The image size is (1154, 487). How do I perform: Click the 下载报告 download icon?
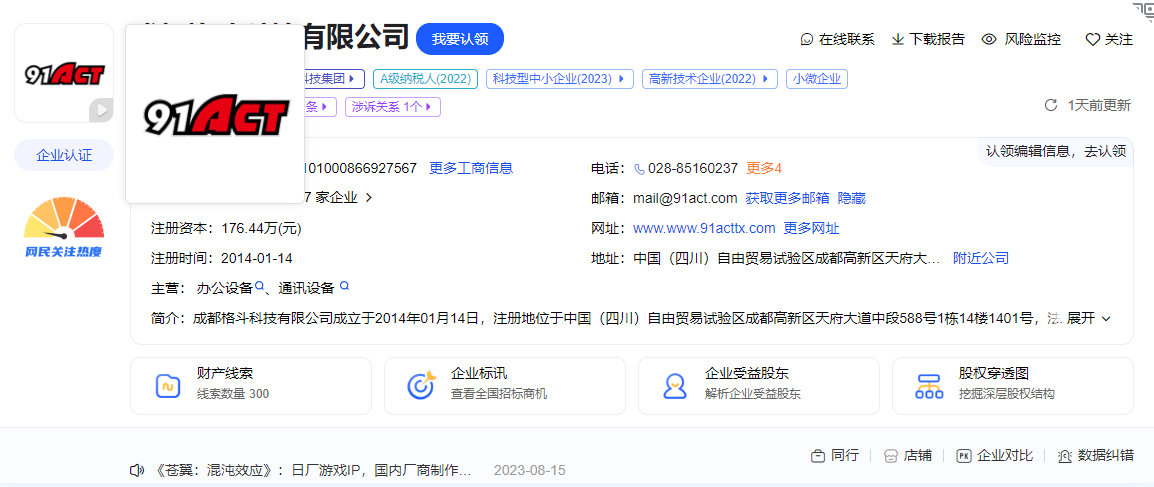point(897,40)
